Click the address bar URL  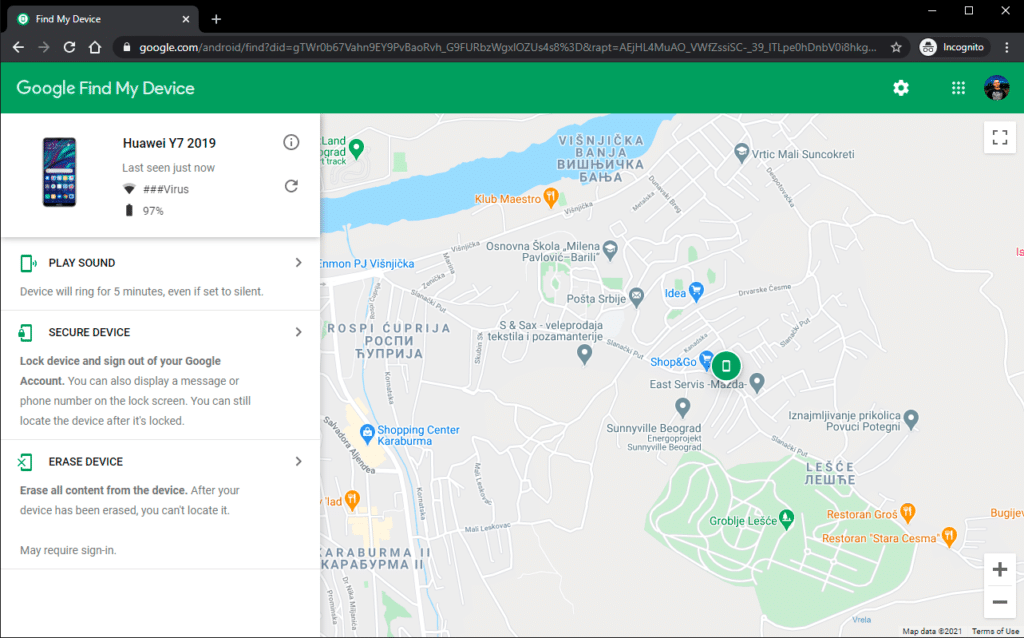(x=507, y=47)
